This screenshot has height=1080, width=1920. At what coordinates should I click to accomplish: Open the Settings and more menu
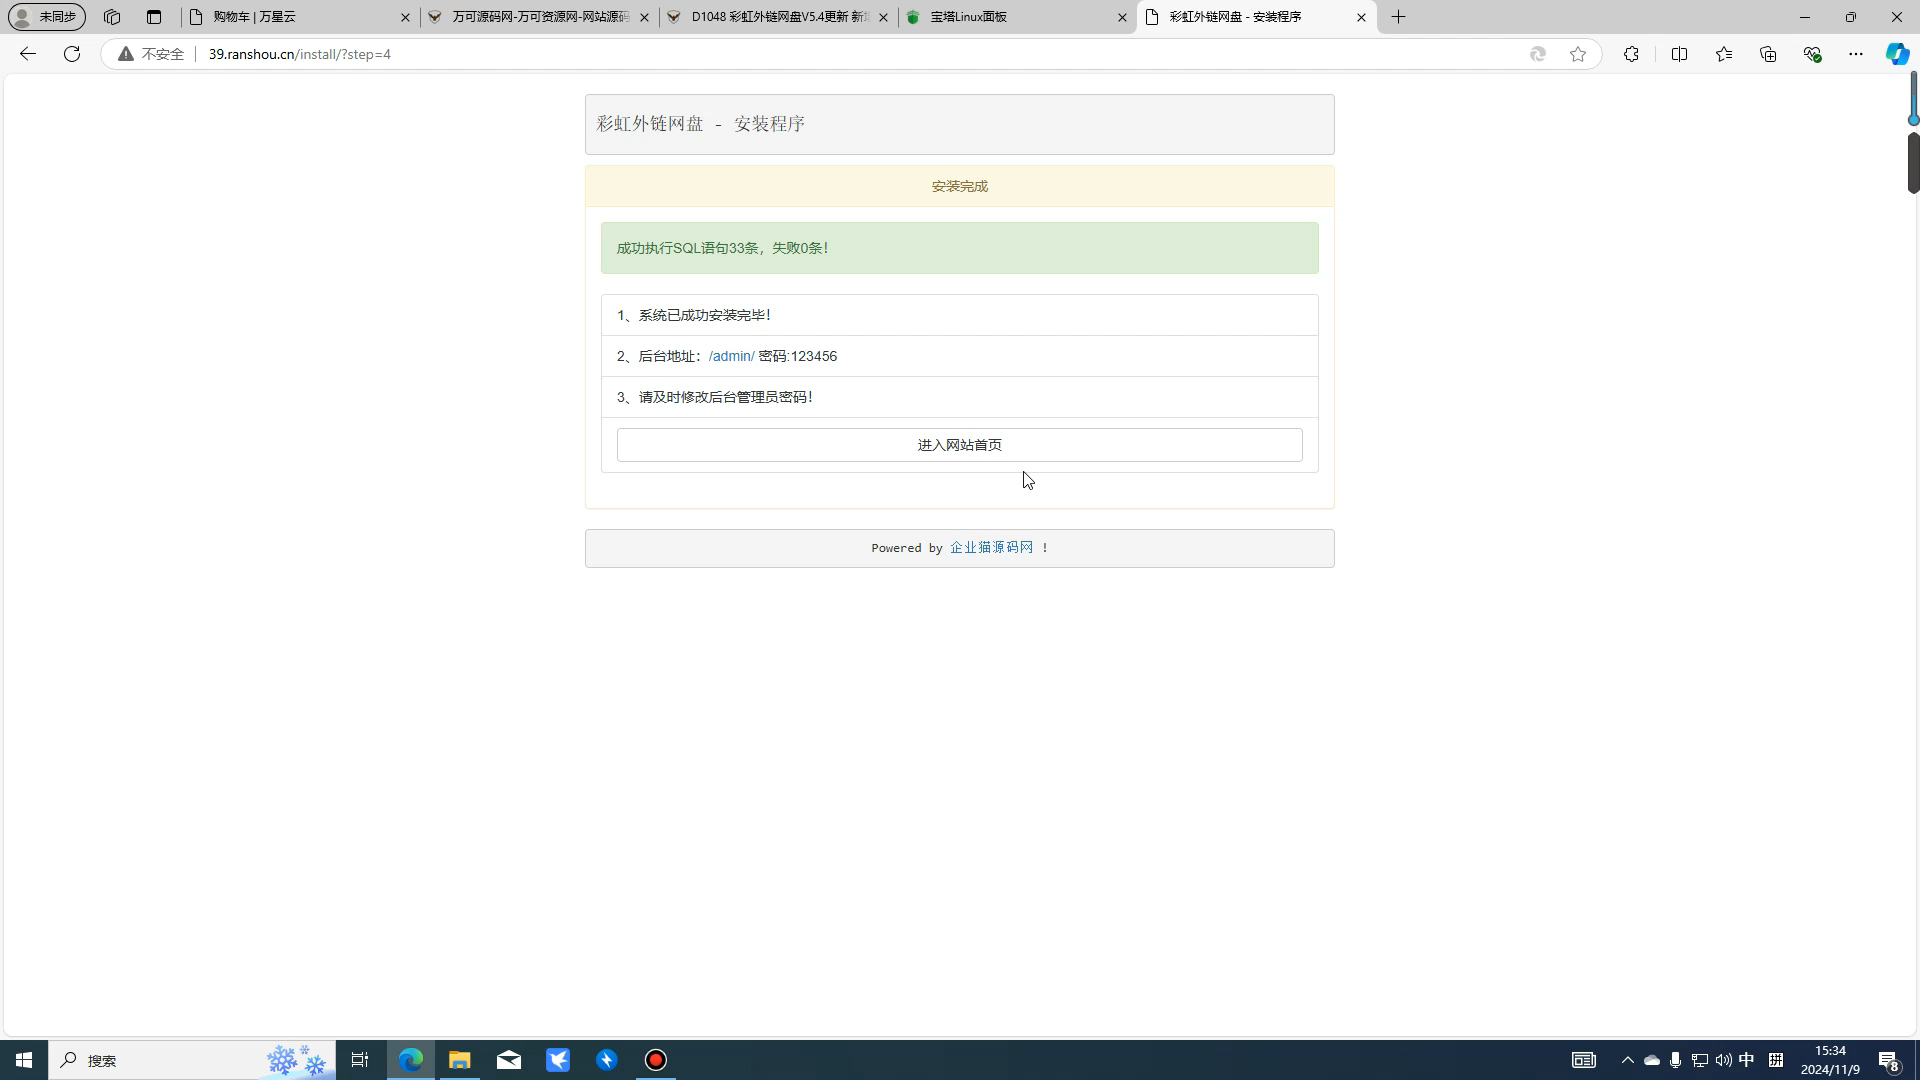(x=1856, y=54)
